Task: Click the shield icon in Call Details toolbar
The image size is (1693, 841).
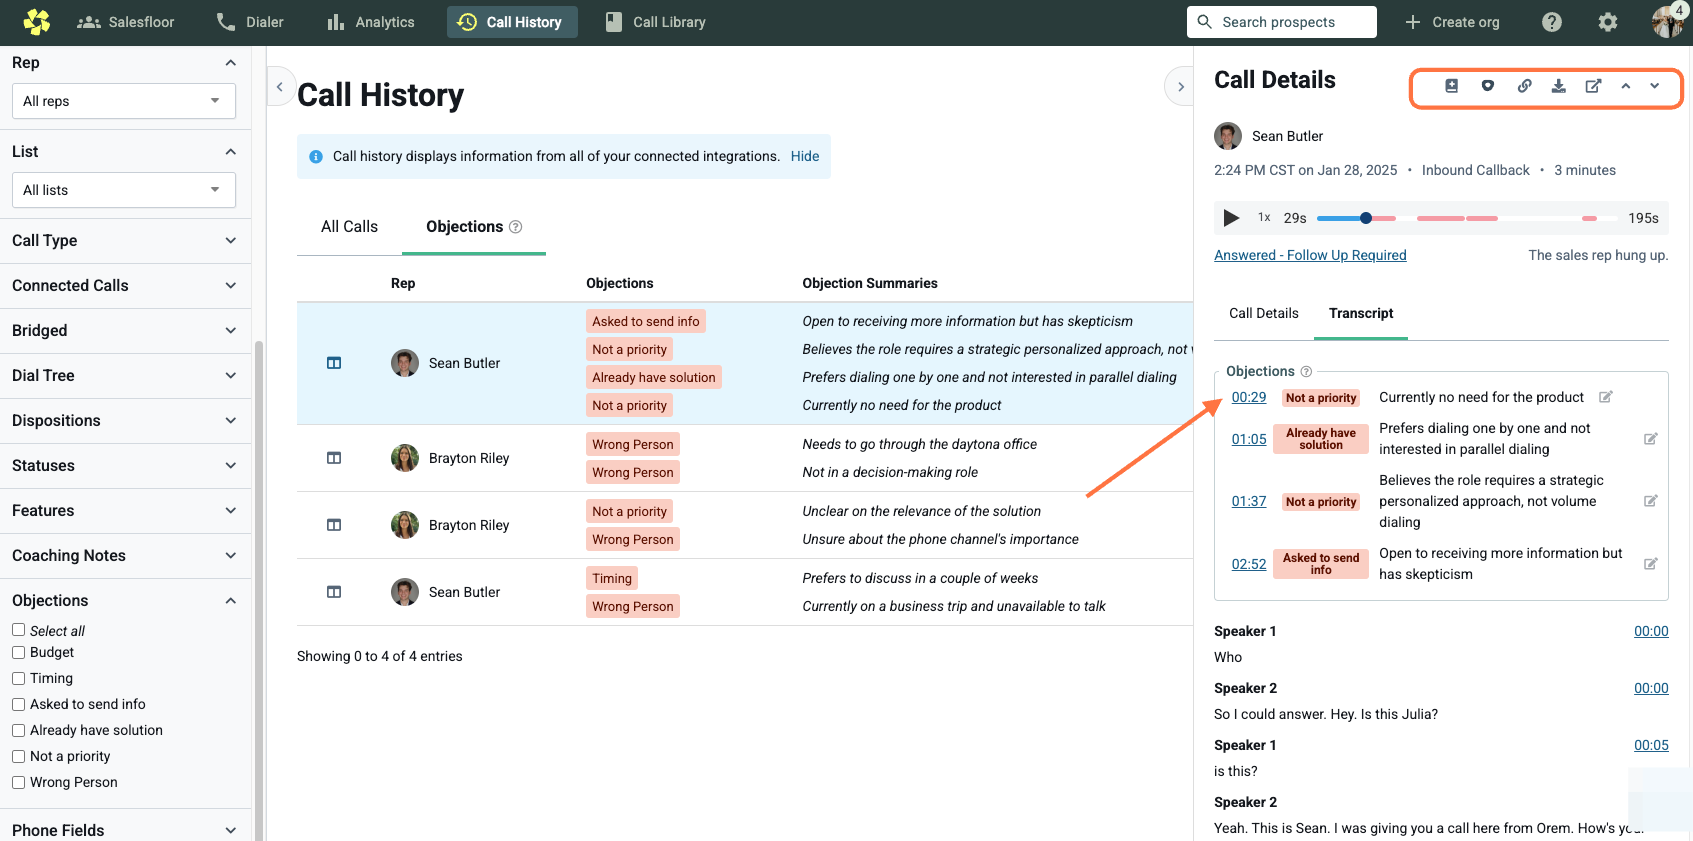Action: (1488, 86)
